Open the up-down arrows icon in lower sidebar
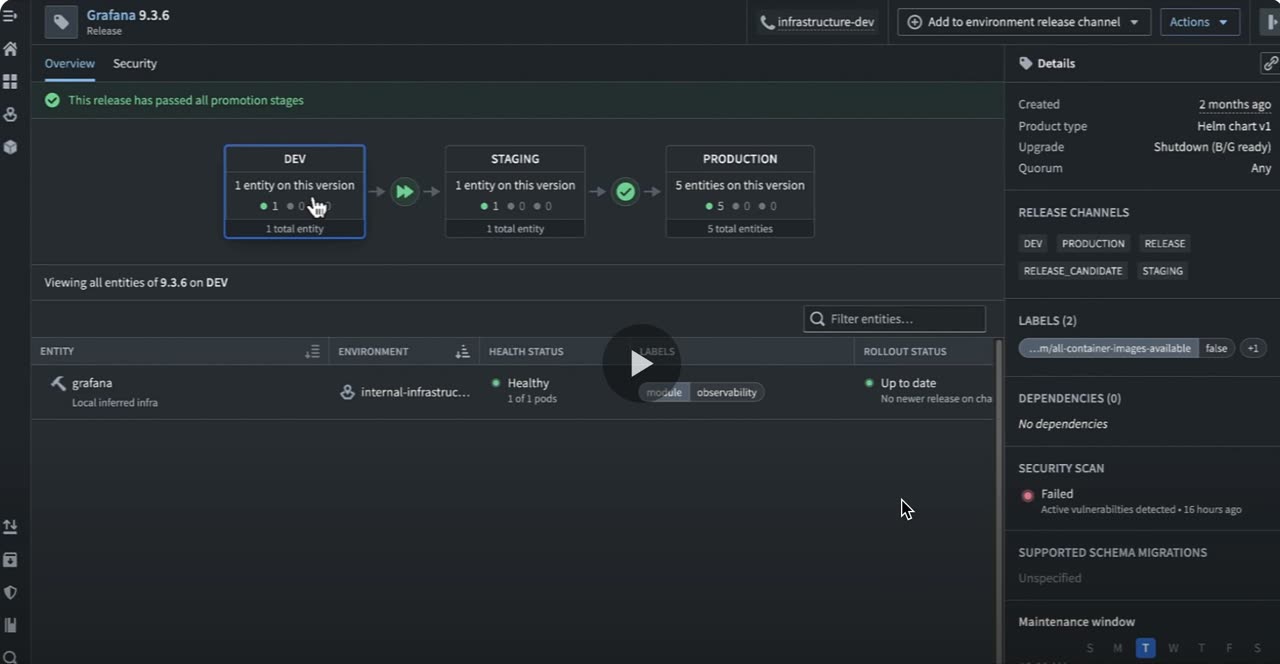 point(10,527)
